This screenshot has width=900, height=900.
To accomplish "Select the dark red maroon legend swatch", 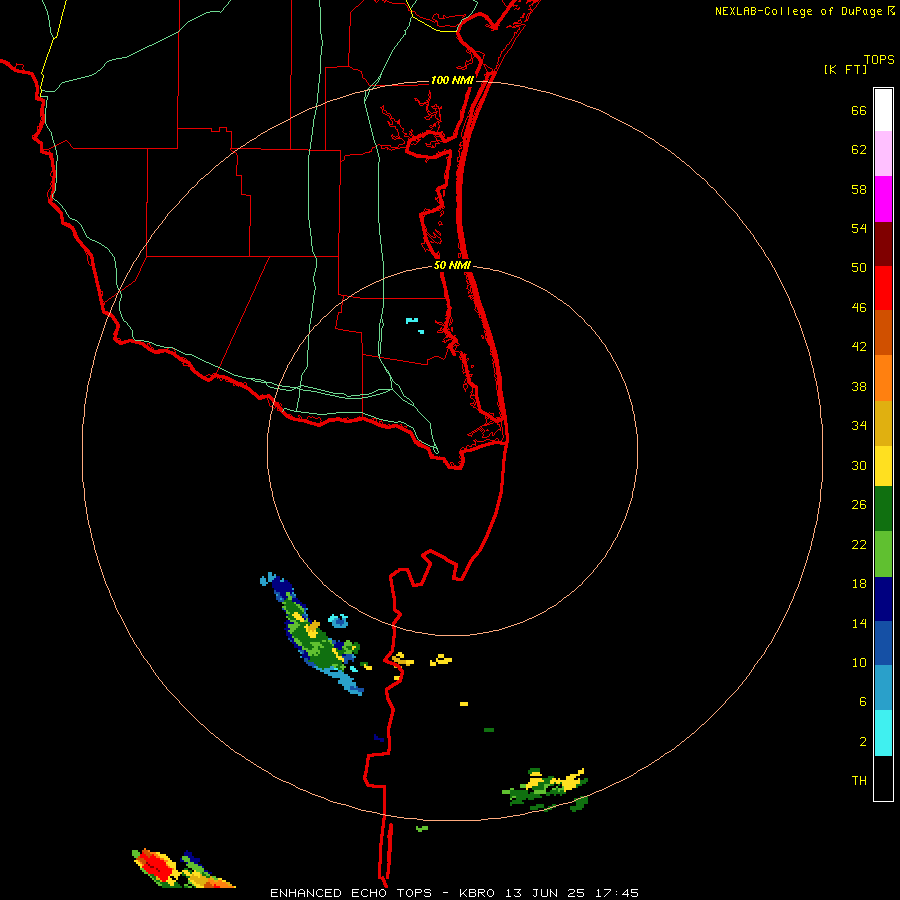I will click(x=883, y=244).
